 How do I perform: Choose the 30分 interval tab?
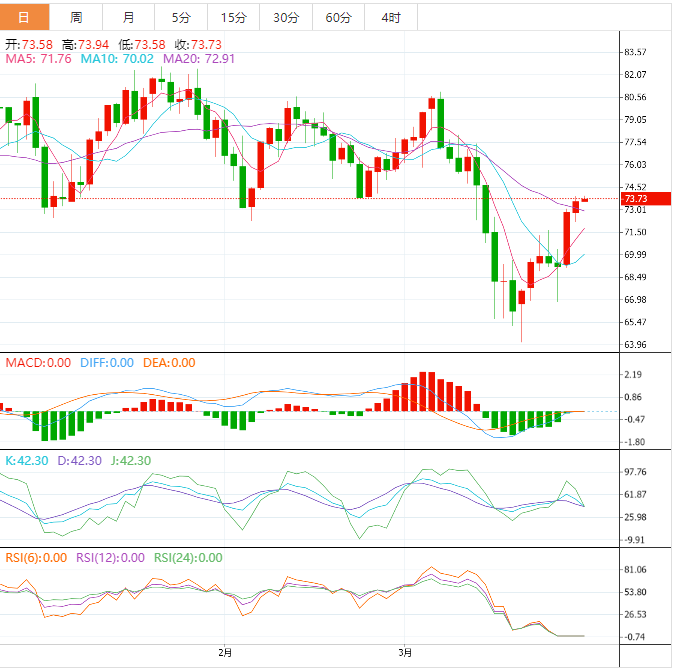[285, 17]
